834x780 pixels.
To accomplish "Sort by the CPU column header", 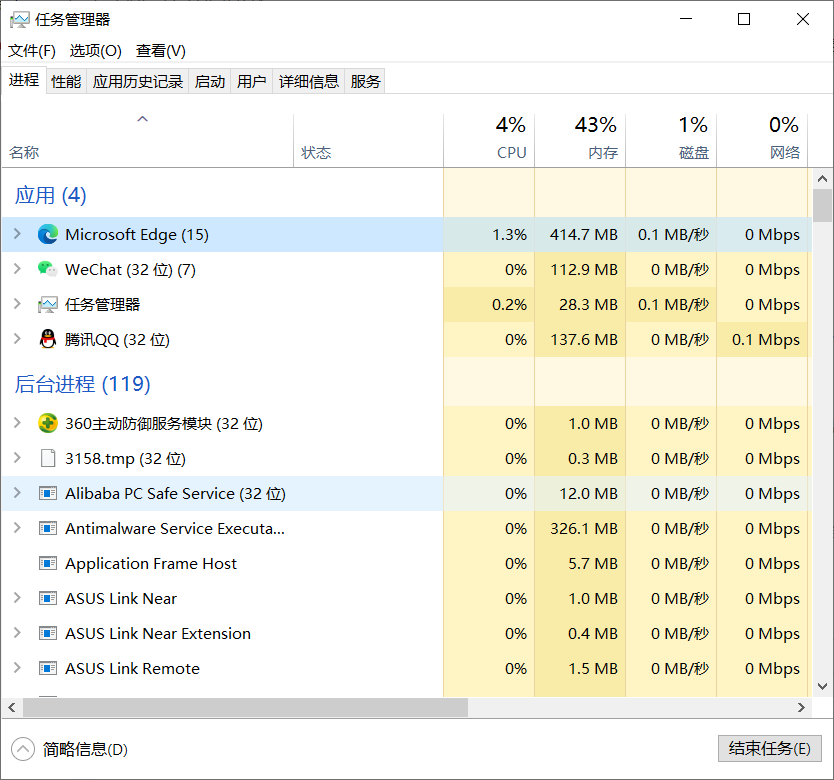I will [489, 141].
